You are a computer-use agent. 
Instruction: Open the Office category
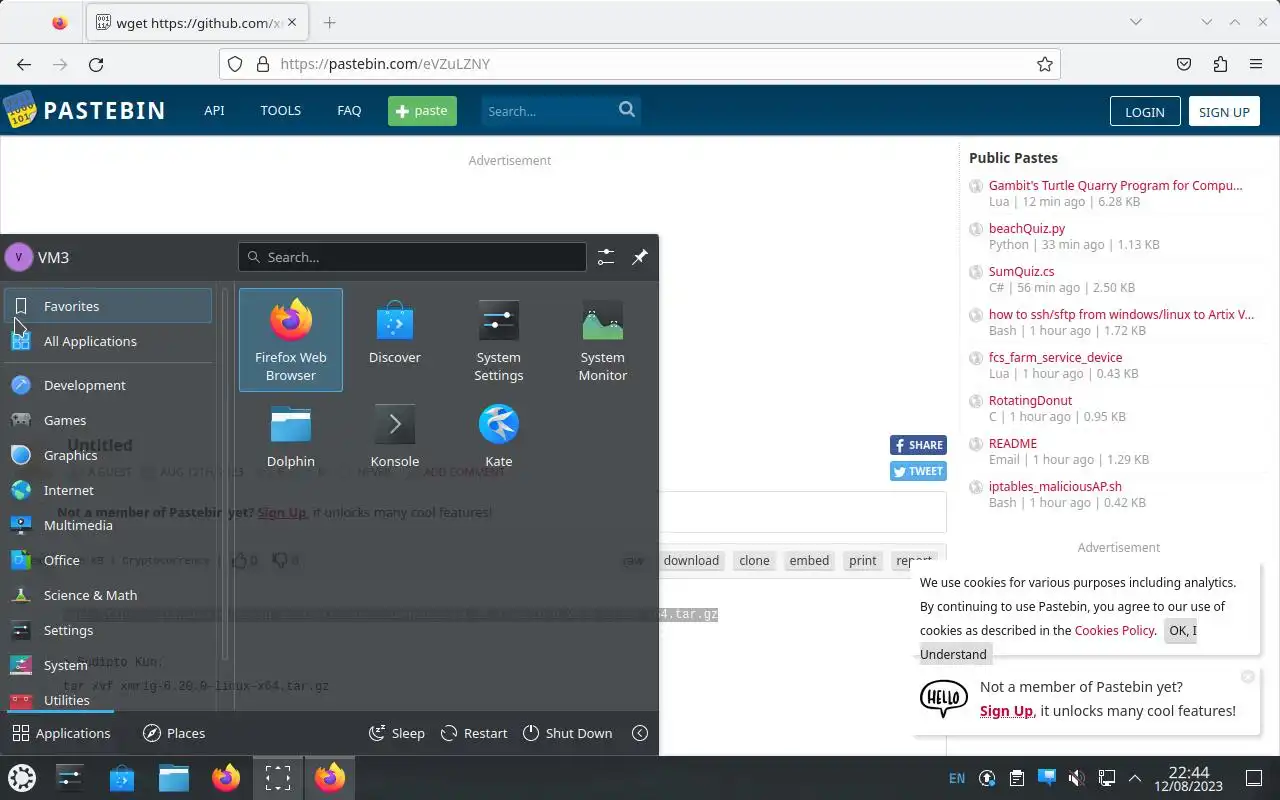click(x=108, y=560)
